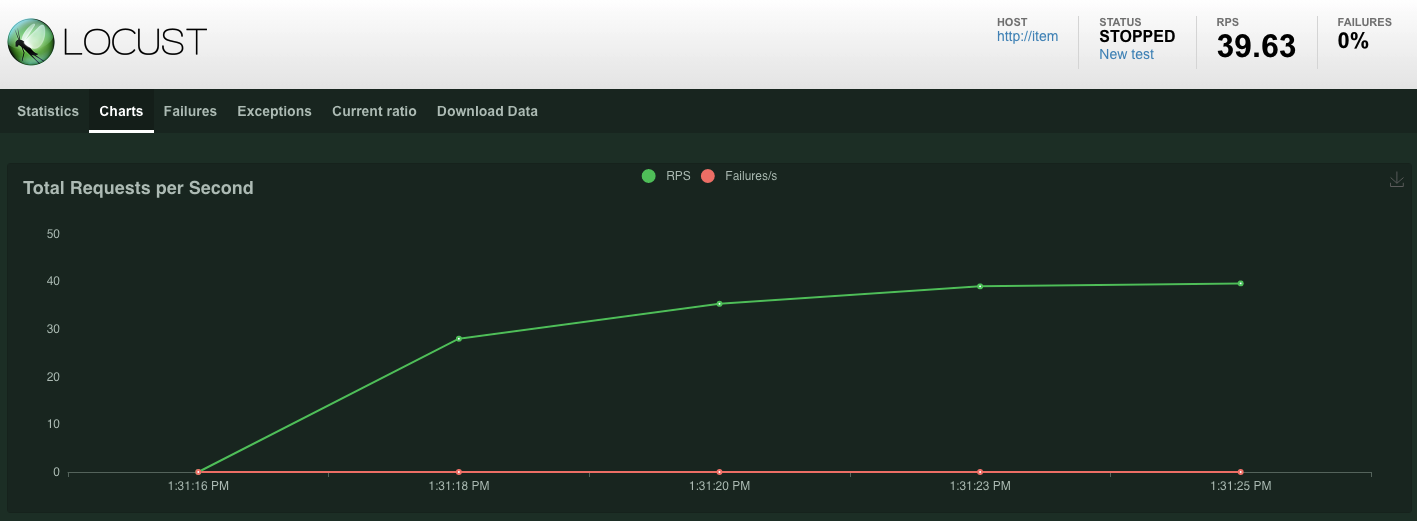Viewport: 1417px width, 521px height.
Task: Click green RPS data point at 1:31:18 PM
Action: pos(459,339)
